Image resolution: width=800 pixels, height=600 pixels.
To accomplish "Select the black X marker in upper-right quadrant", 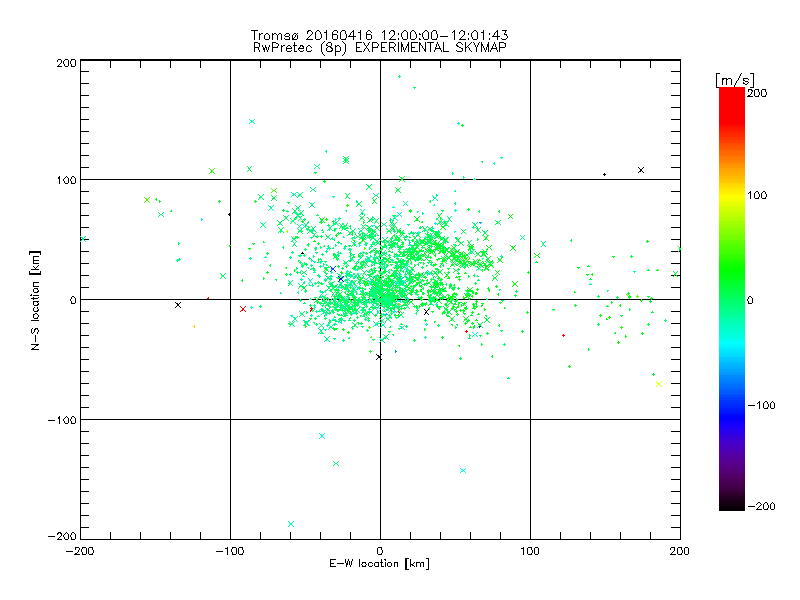I will click(x=641, y=170).
